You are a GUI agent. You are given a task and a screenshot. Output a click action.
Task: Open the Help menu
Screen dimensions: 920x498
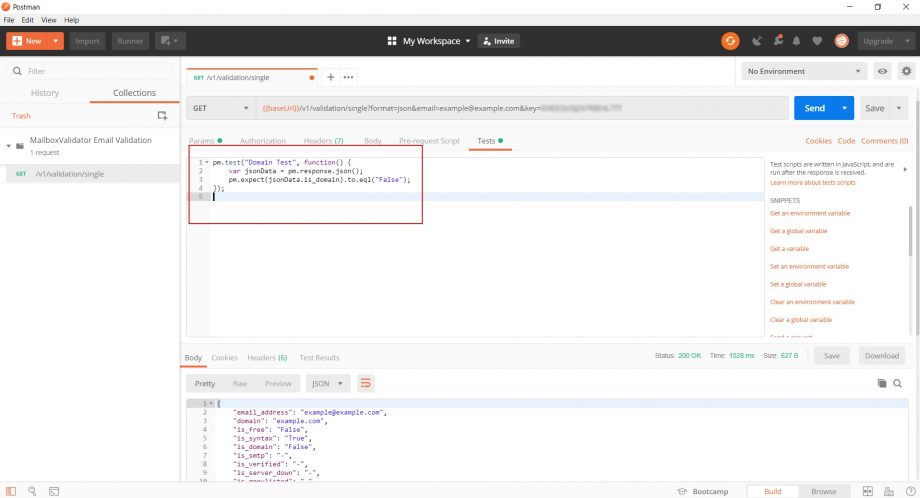tap(72, 20)
